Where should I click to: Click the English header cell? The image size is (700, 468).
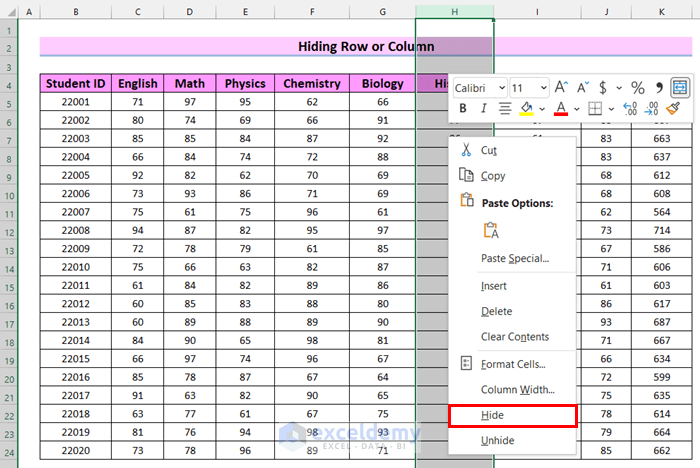(x=138, y=84)
